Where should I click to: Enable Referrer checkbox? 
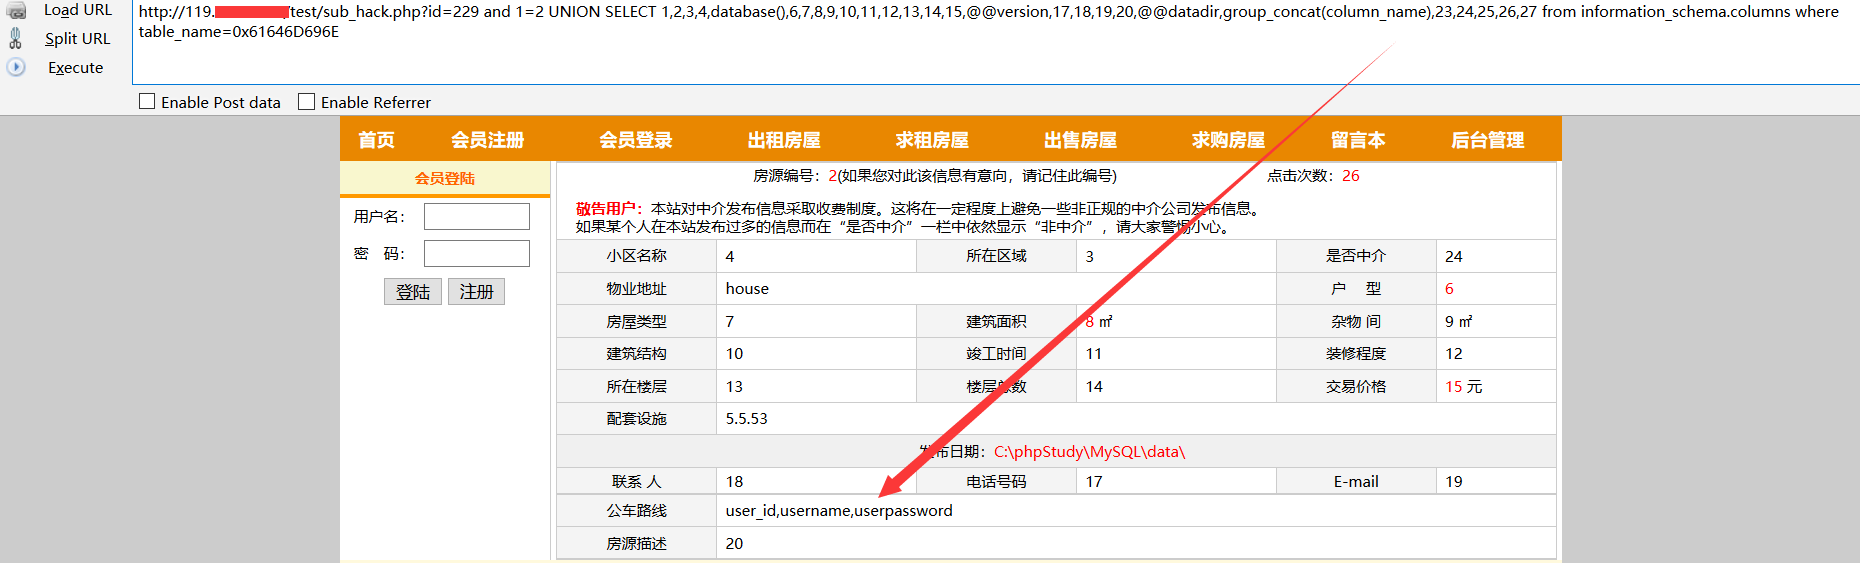point(307,101)
